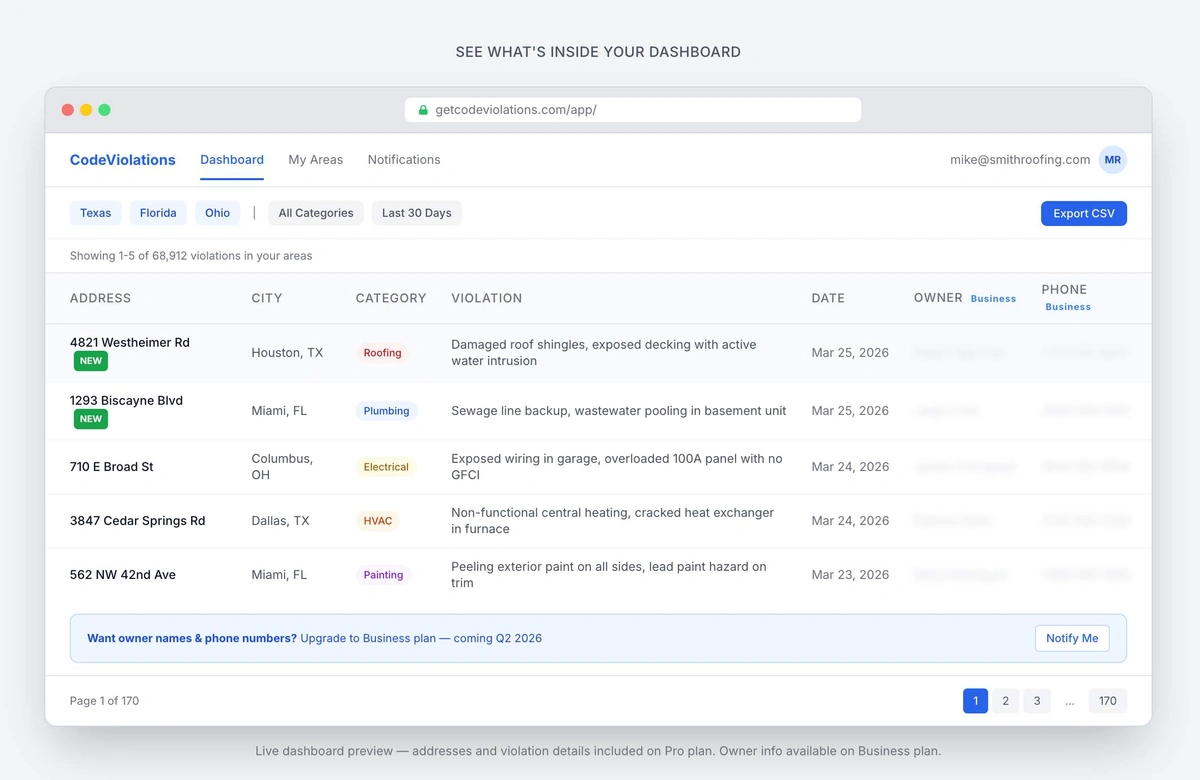
Task: Click the padlock icon in the address bar
Action: point(421,109)
